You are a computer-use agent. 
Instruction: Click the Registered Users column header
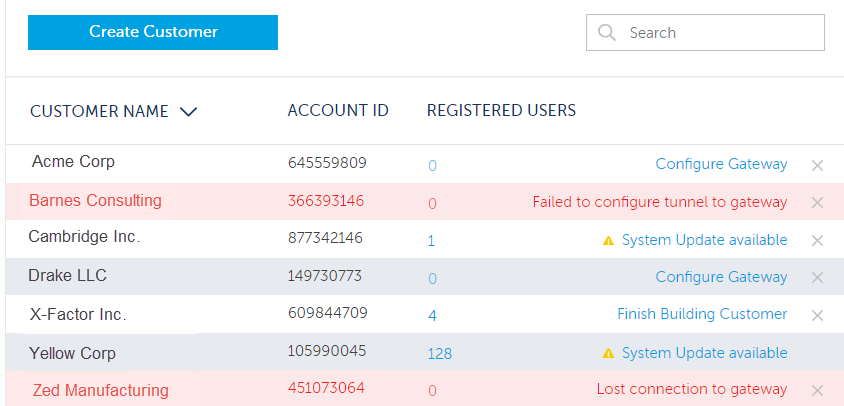click(501, 111)
